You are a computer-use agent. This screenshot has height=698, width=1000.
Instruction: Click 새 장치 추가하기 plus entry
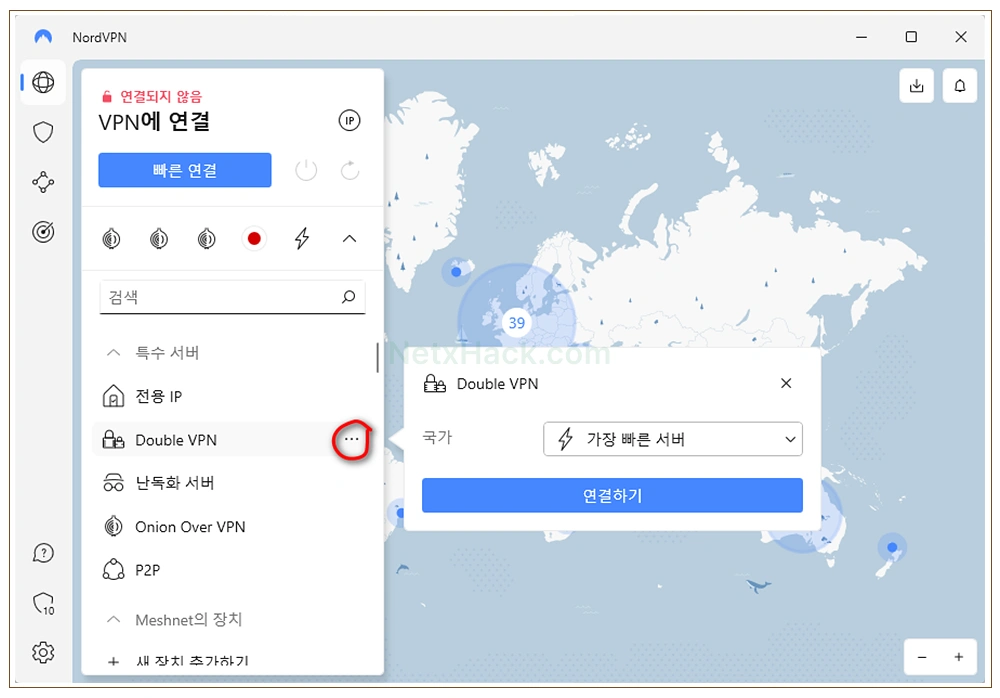tap(179, 661)
